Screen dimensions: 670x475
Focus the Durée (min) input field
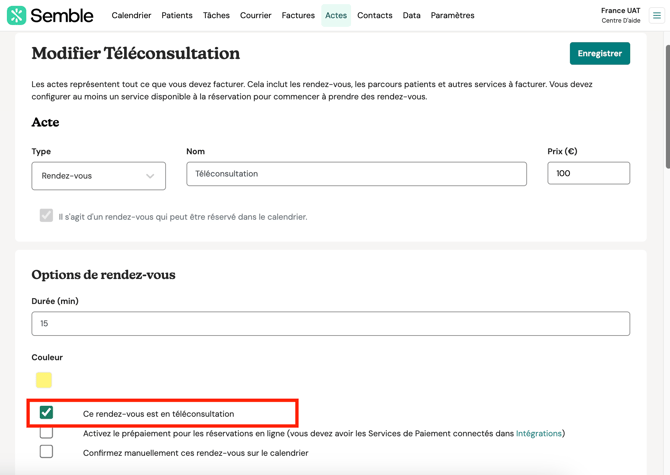click(330, 324)
